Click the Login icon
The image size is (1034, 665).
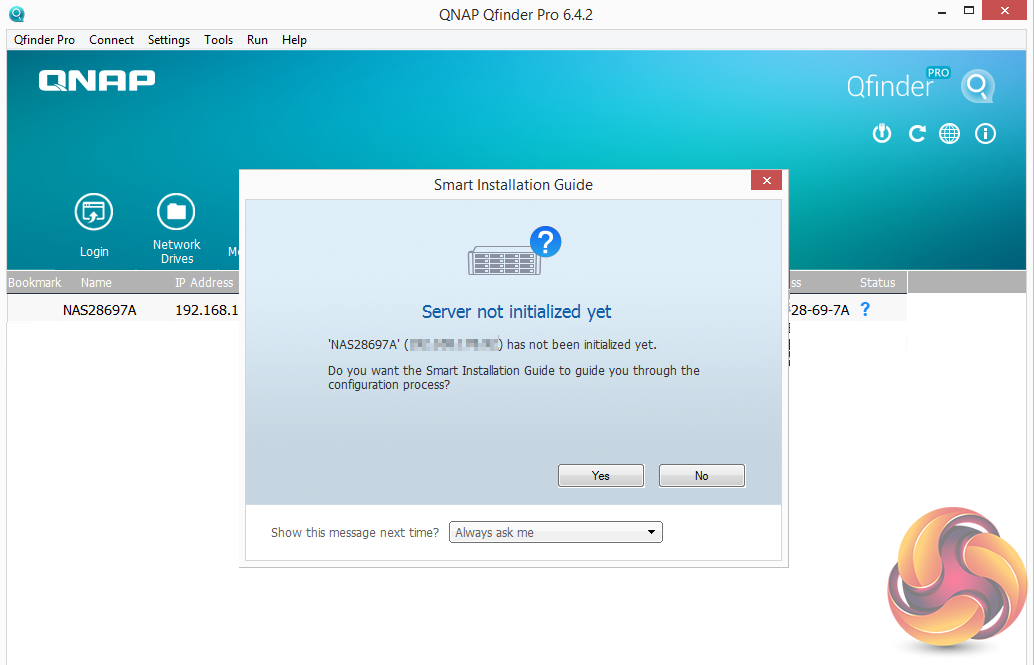coord(94,212)
